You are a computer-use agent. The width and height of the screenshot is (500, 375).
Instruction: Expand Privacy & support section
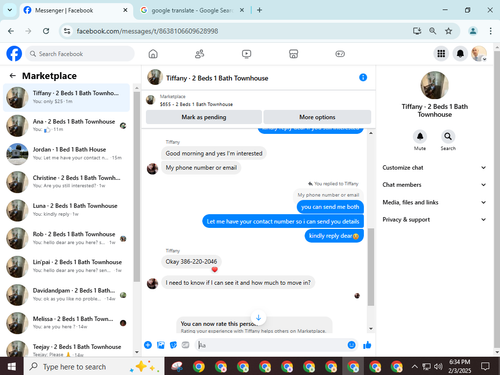coord(434,220)
